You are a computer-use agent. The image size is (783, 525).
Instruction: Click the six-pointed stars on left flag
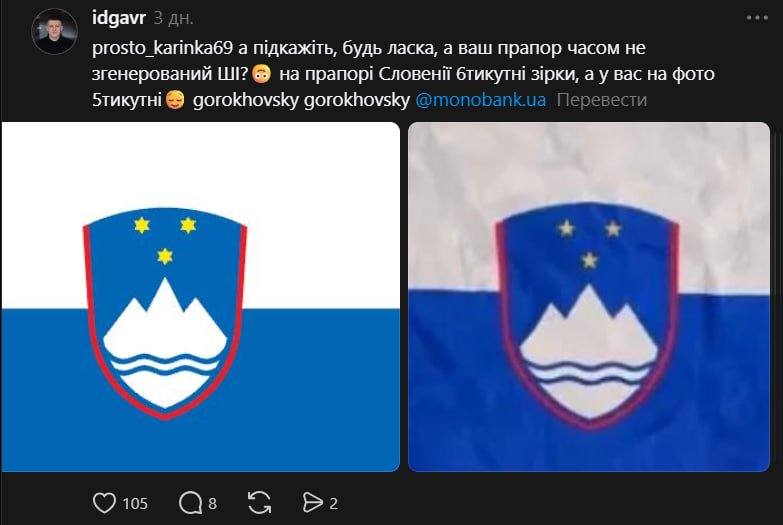165,240
